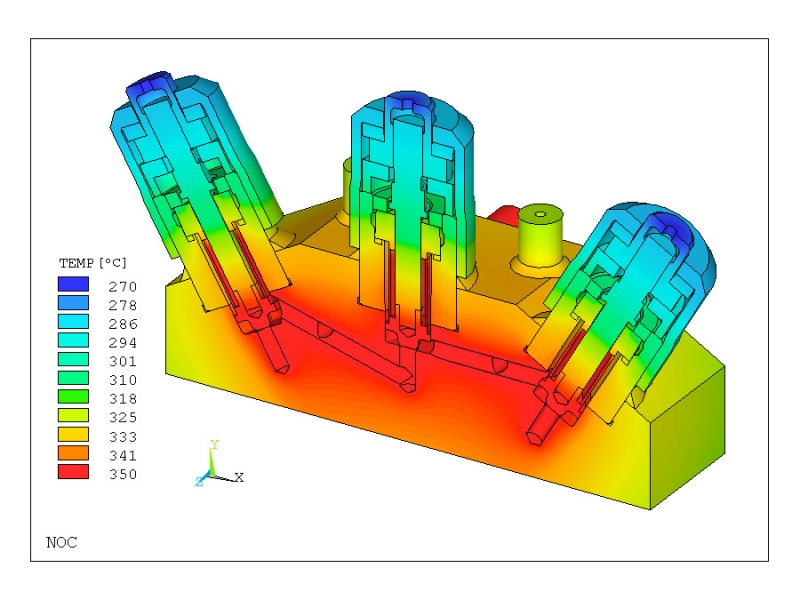Click the legend value 325
Viewport: 800px width, 600px height.
coord(123,417)
